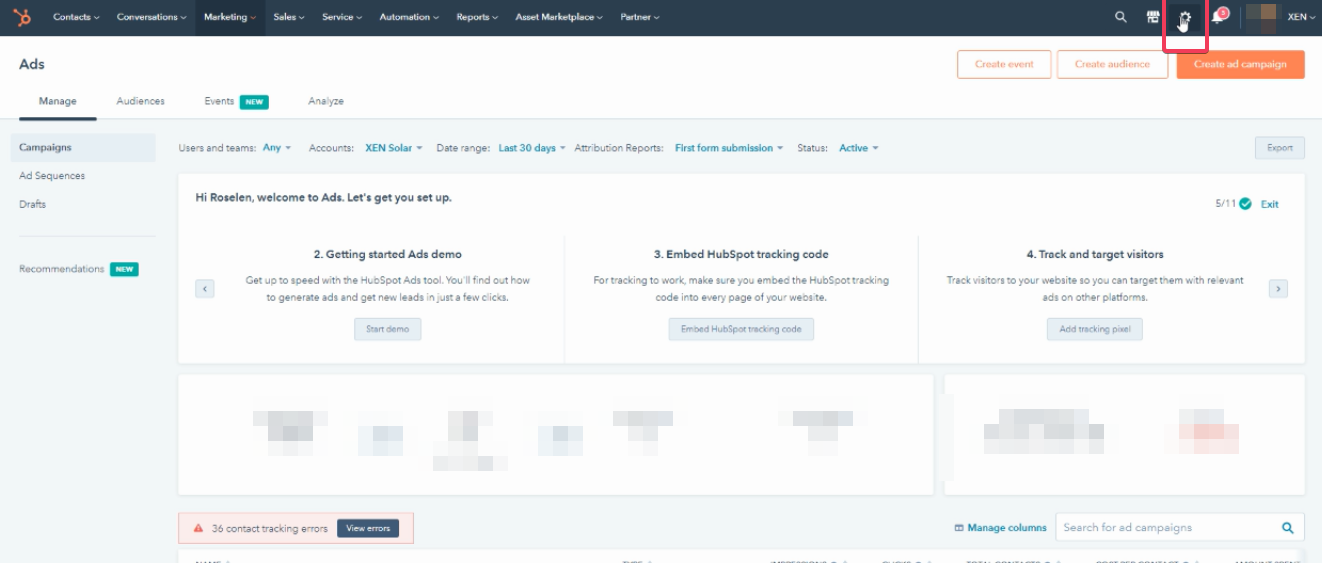This screenshot has width=1322, height=563.
Task: Open the search magnifier in top bar
Action: 1121,17
